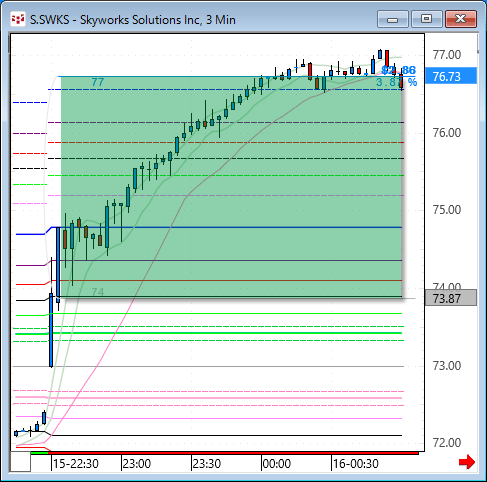Click the red bar along the time axis
487x482 pixels.
pyautogui.click(x=233, y=453)
